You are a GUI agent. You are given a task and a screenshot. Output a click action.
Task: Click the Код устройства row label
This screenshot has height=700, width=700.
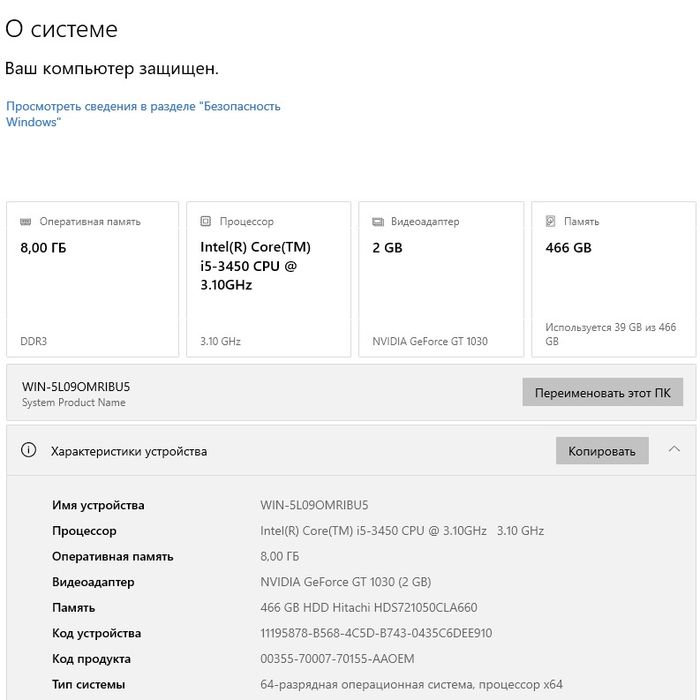96,633
